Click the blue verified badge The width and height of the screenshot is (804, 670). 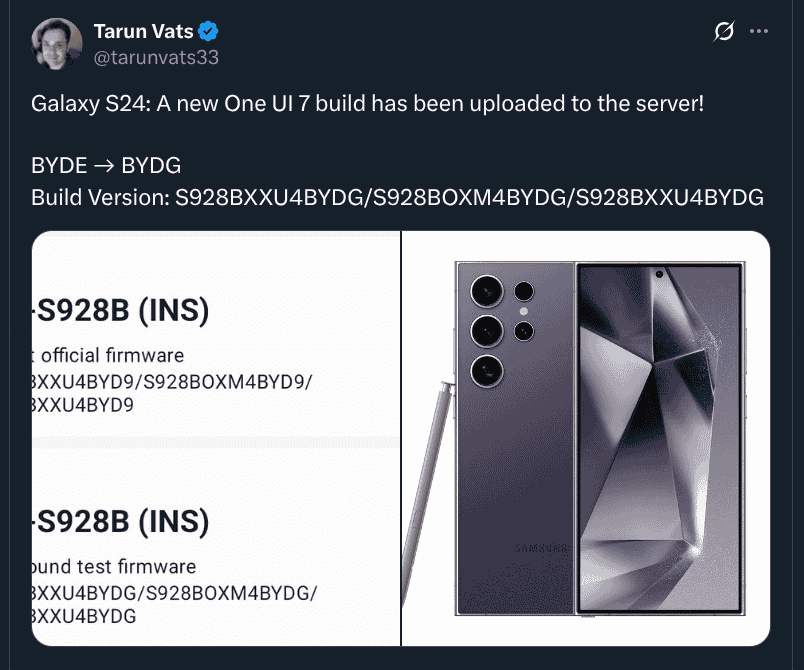coord(208,31)
